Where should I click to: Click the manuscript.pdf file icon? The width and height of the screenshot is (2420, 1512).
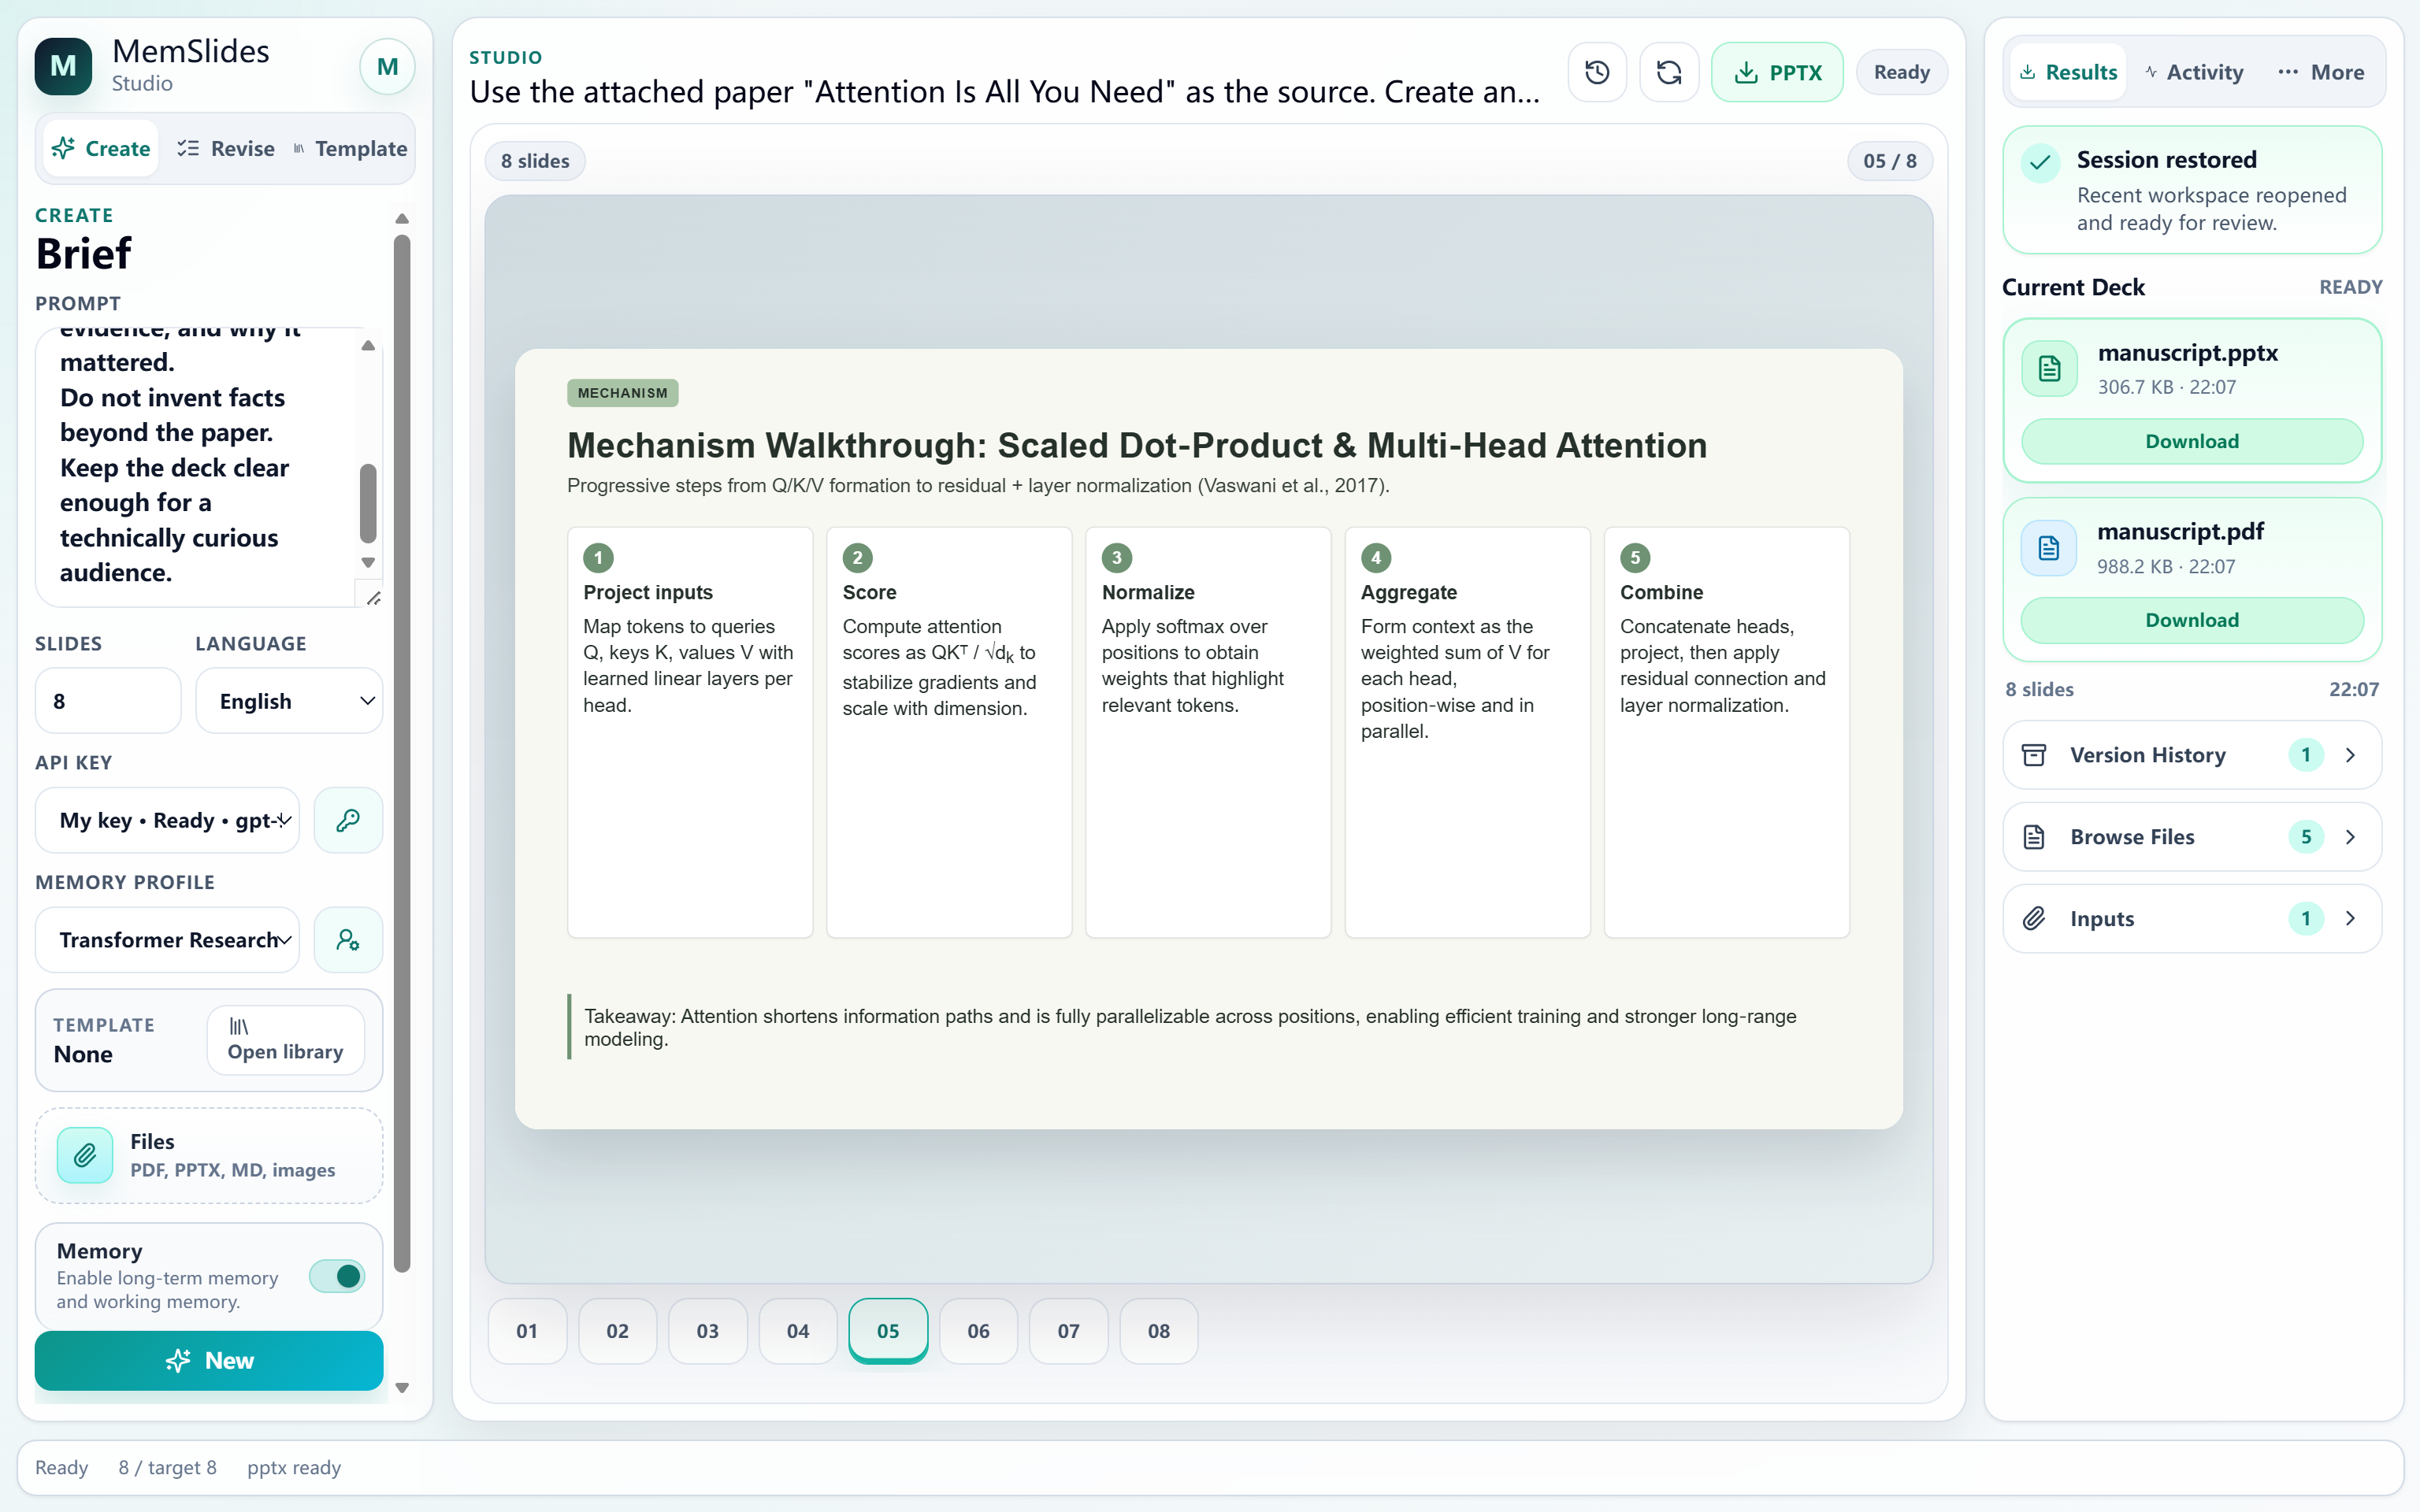click(2049, 548)
